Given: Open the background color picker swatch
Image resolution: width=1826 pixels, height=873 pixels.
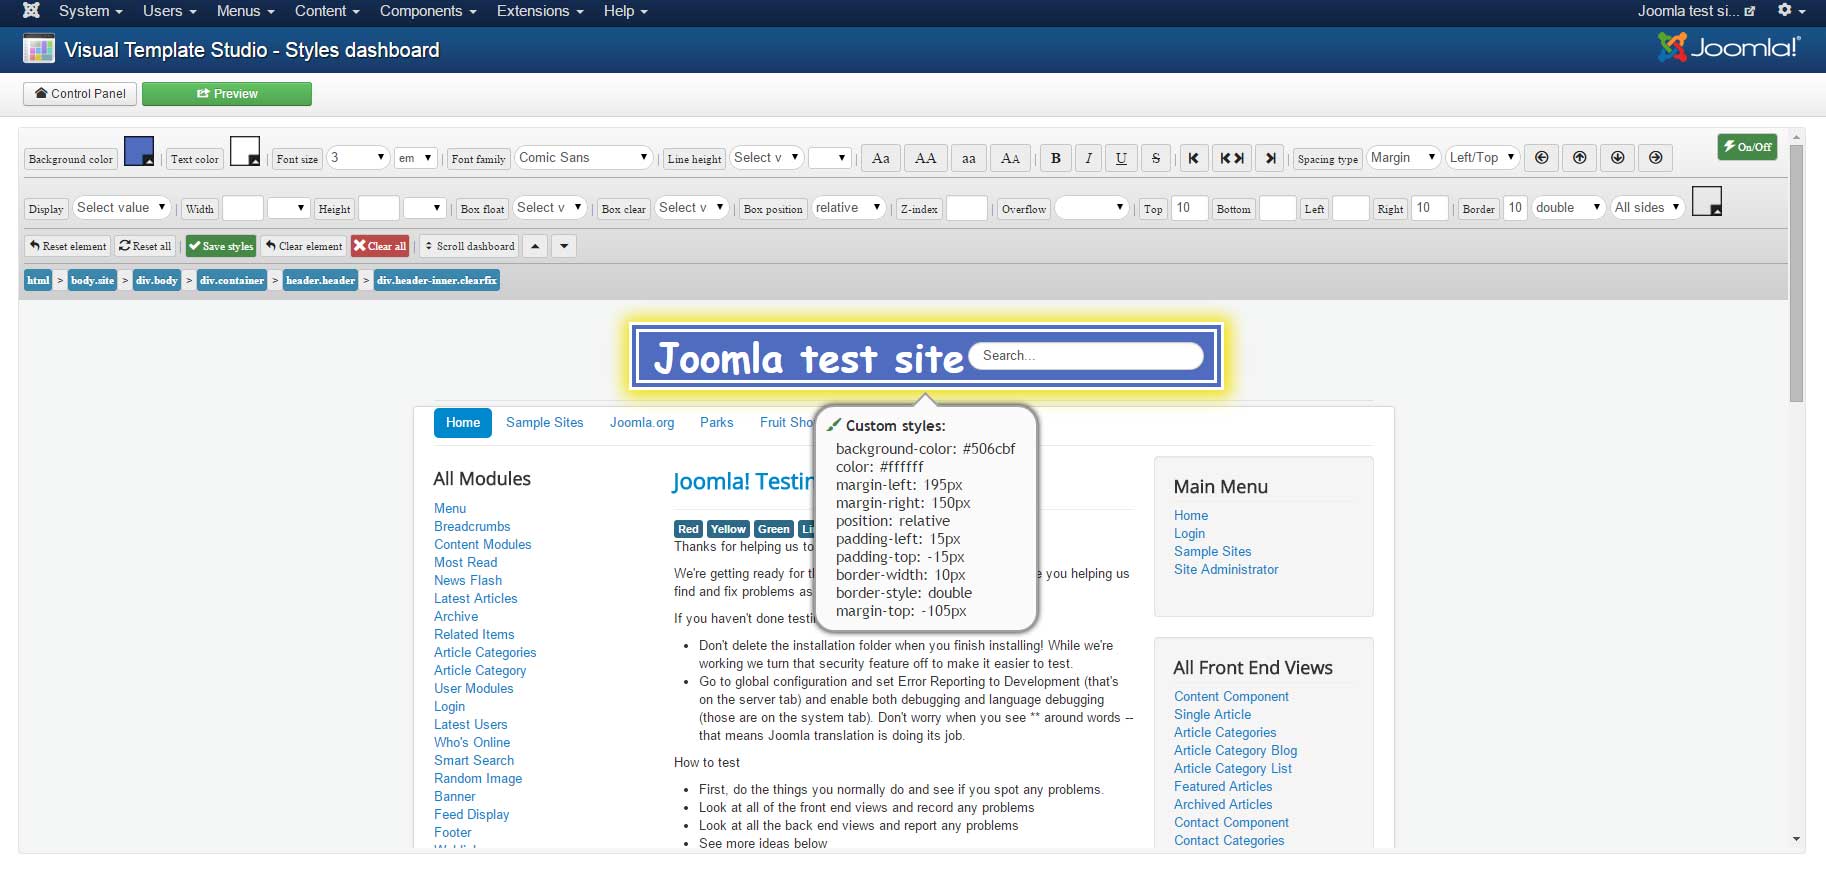Looking at the screenshot, I should pyautogui.click(x=139, y=152).
